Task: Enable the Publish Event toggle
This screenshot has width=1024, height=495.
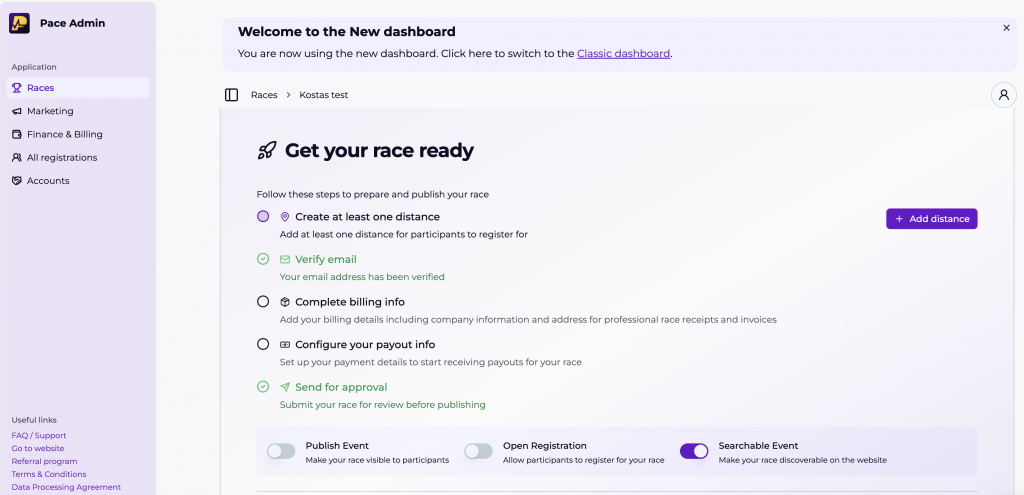Action: (x=281, y=451)
